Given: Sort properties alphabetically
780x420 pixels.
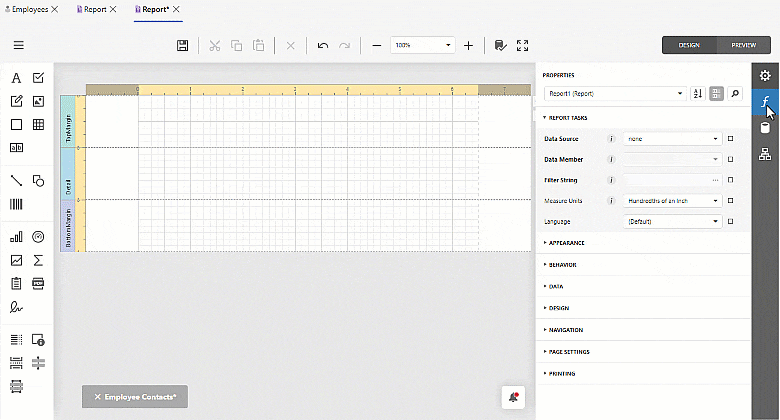Looking at the screenshot, I should pyautogui.click(x=697, y=94).
